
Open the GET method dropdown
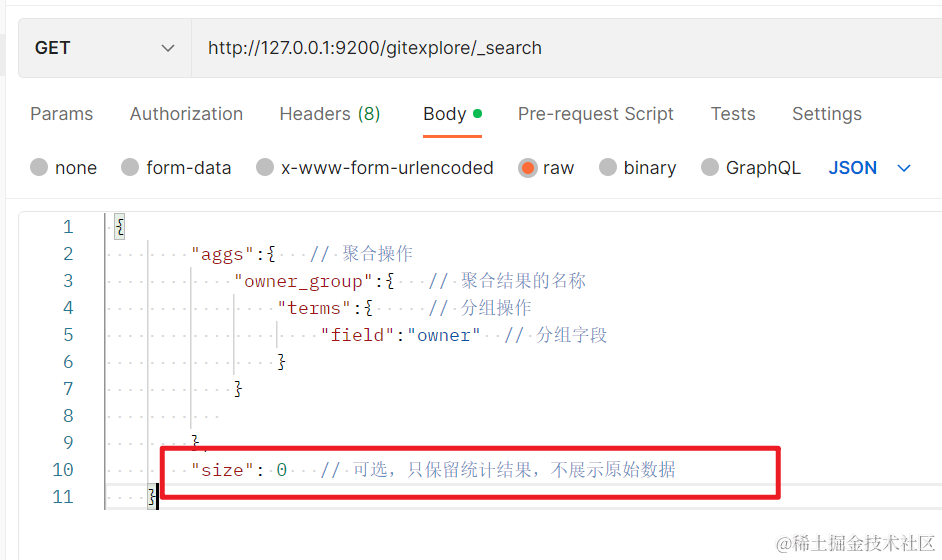click(x=105, y=48)
